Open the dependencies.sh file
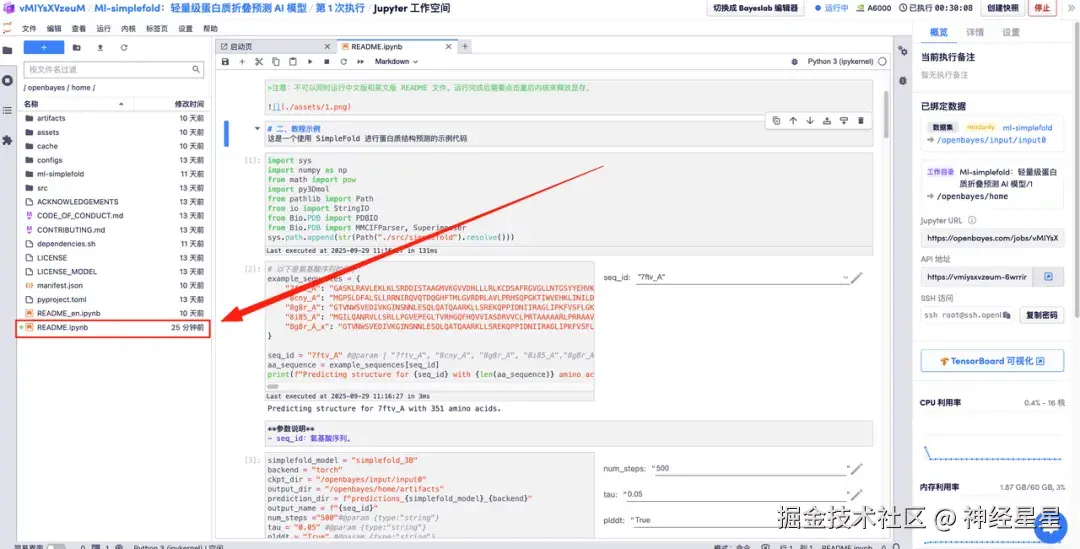Viewport: 1080px width, 549px height. click(x=114, y=244)
